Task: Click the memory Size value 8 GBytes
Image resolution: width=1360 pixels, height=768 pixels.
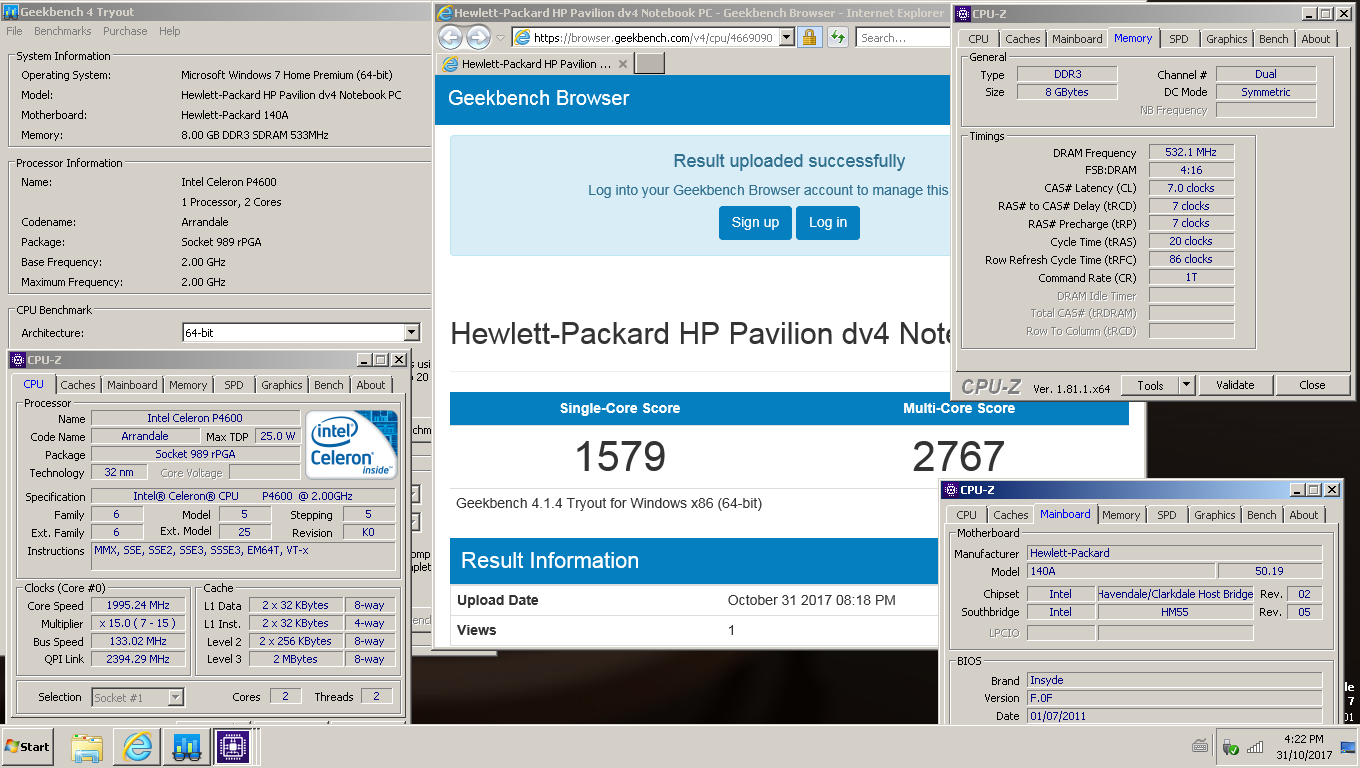Action: tap(1067, 92)
